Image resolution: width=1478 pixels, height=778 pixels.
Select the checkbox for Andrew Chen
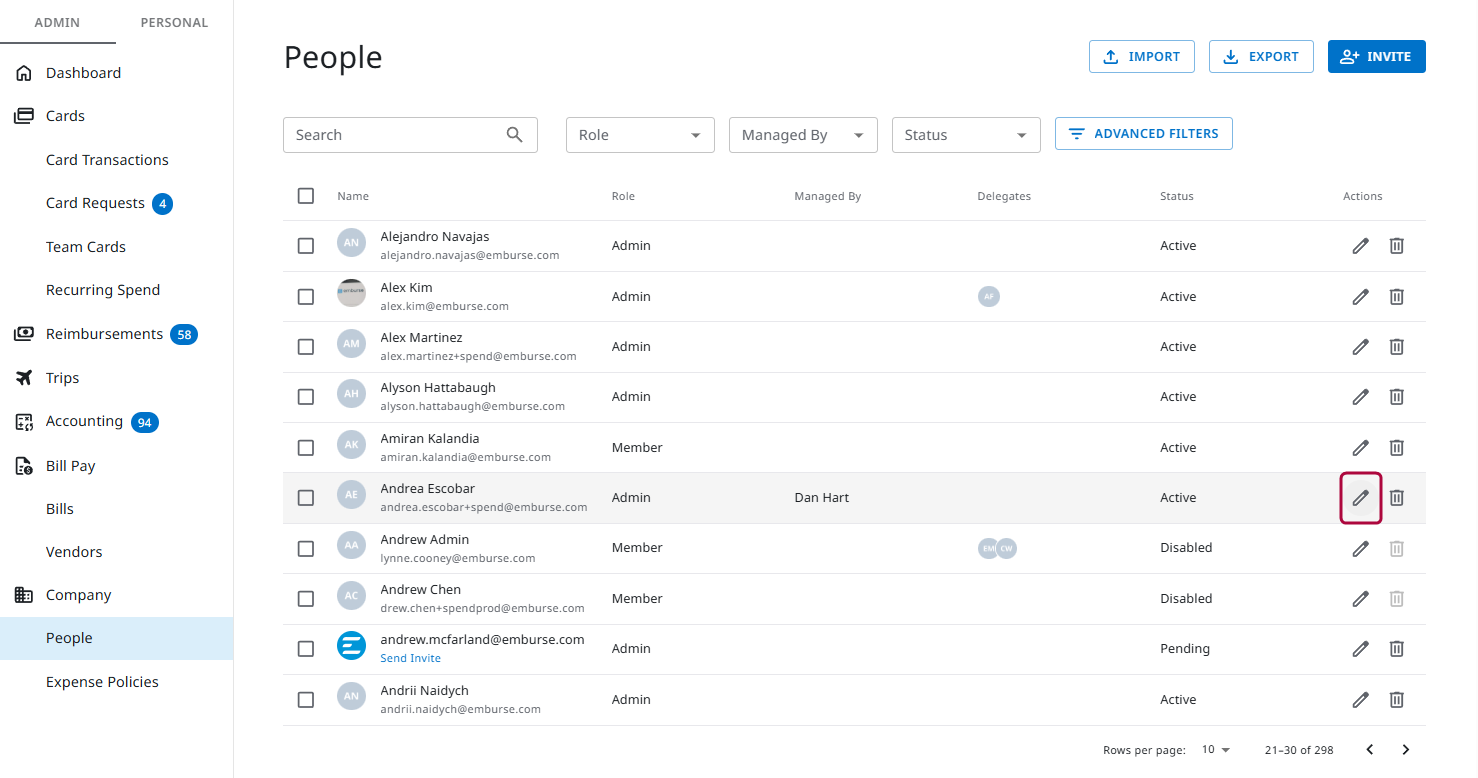(x=305, y=597)
